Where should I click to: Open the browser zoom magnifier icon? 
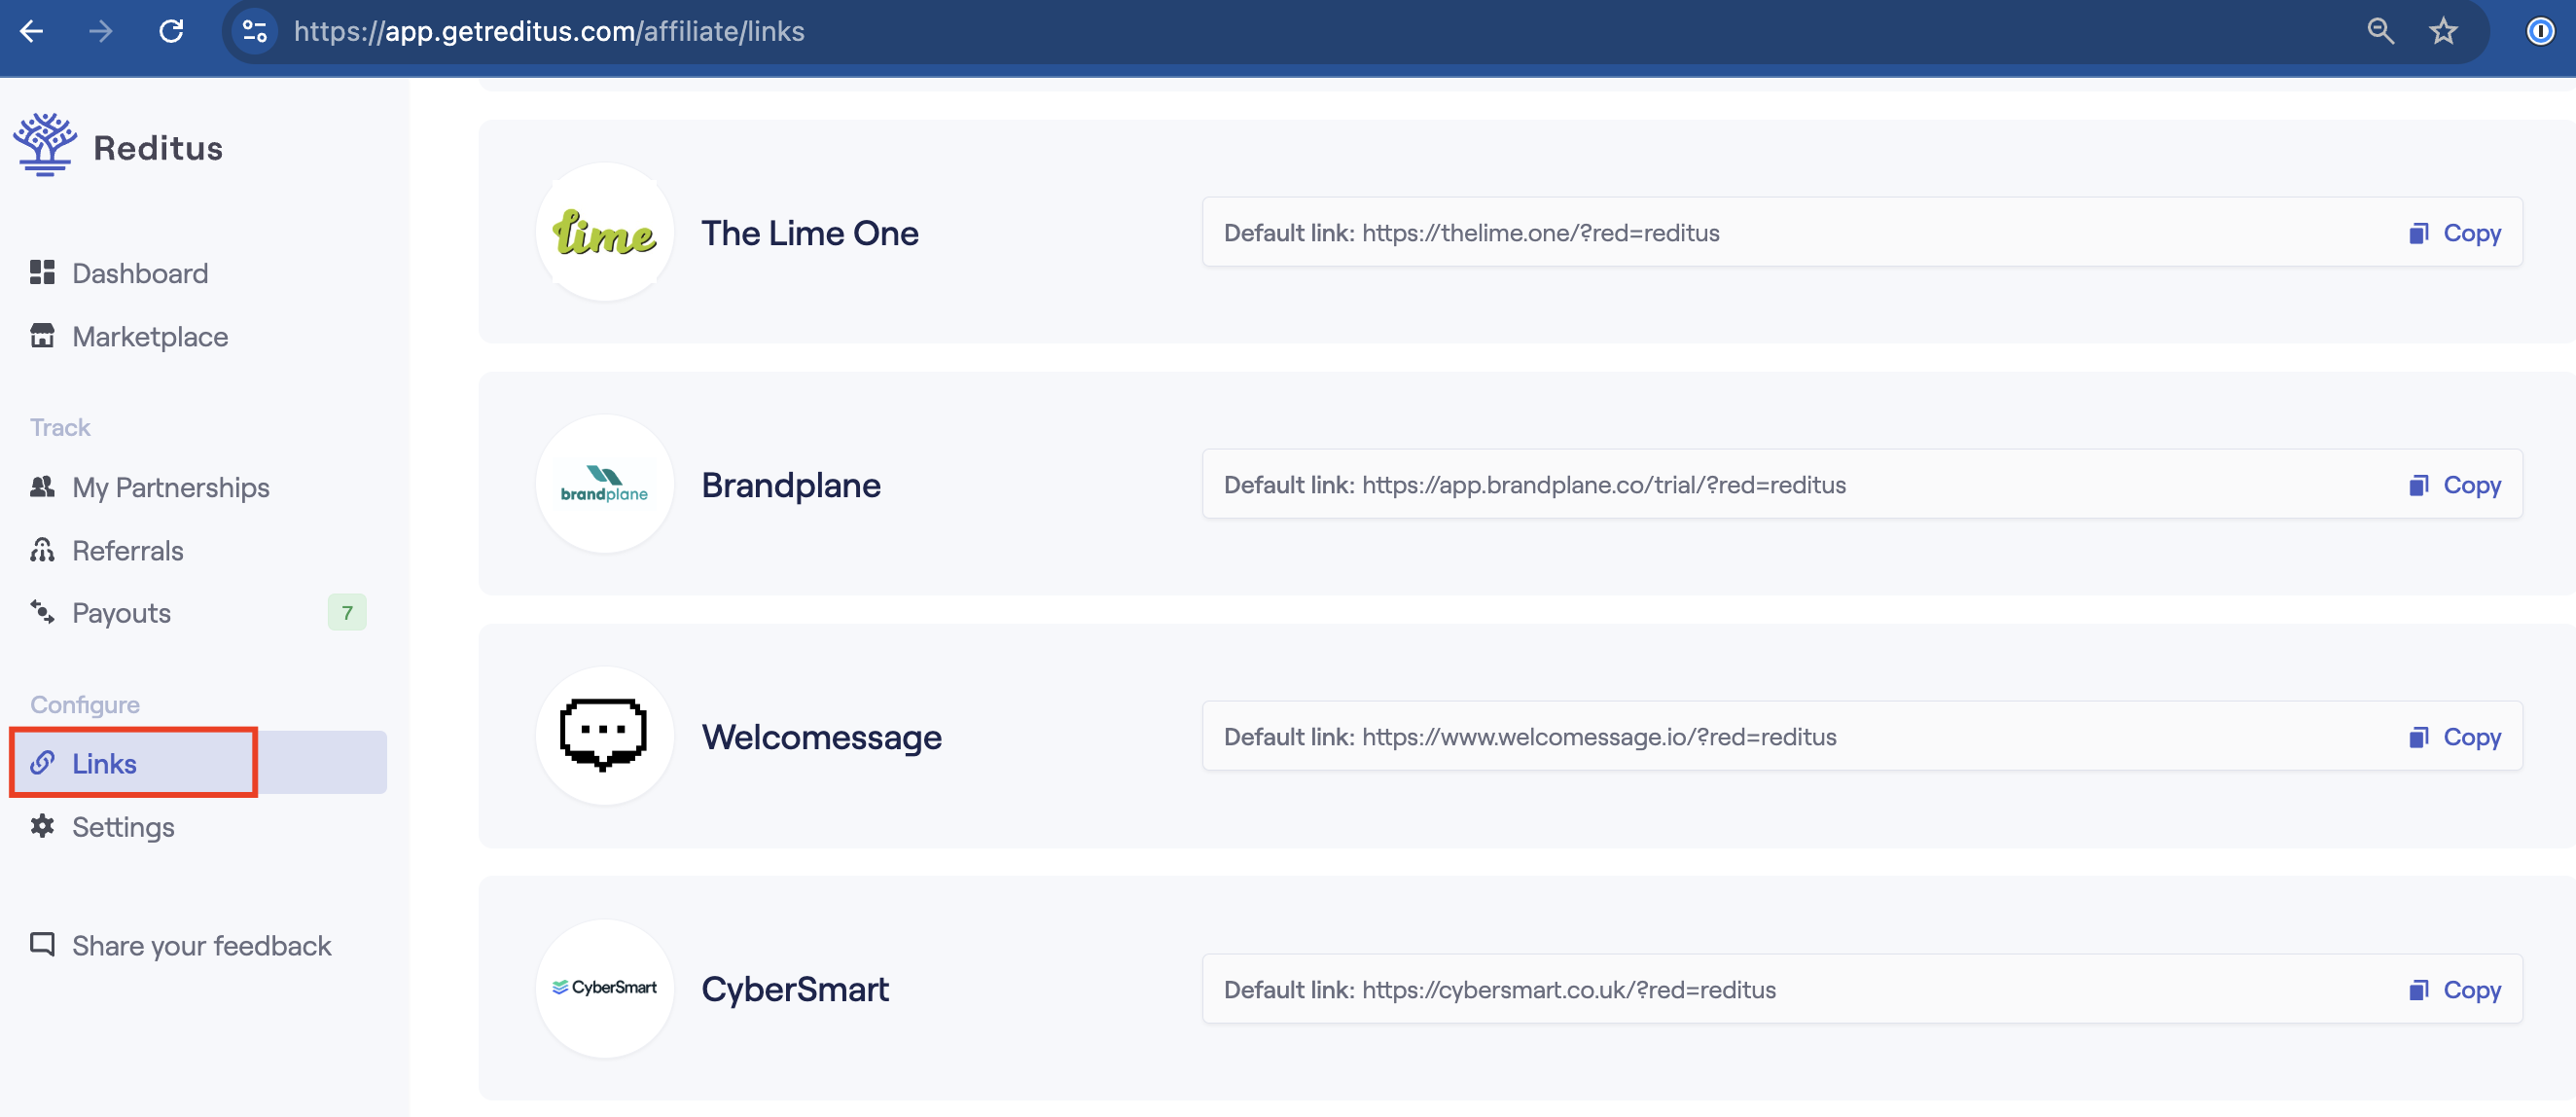pyautogui.click(x=2380, y=31)
